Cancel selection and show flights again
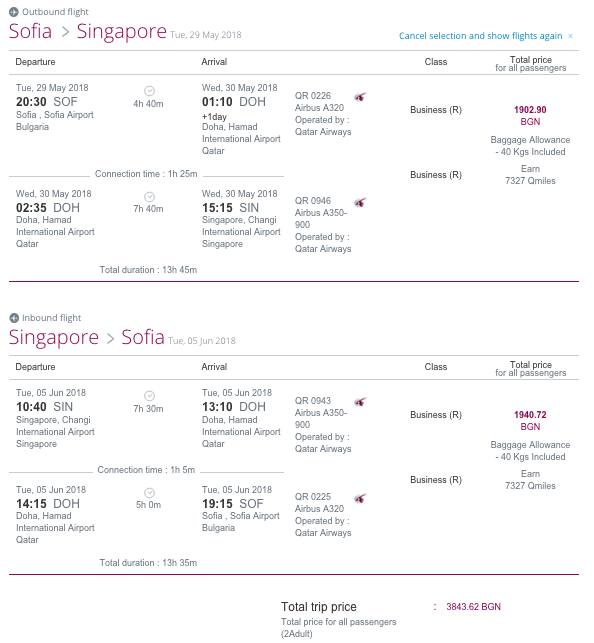 tap(480, 36)
